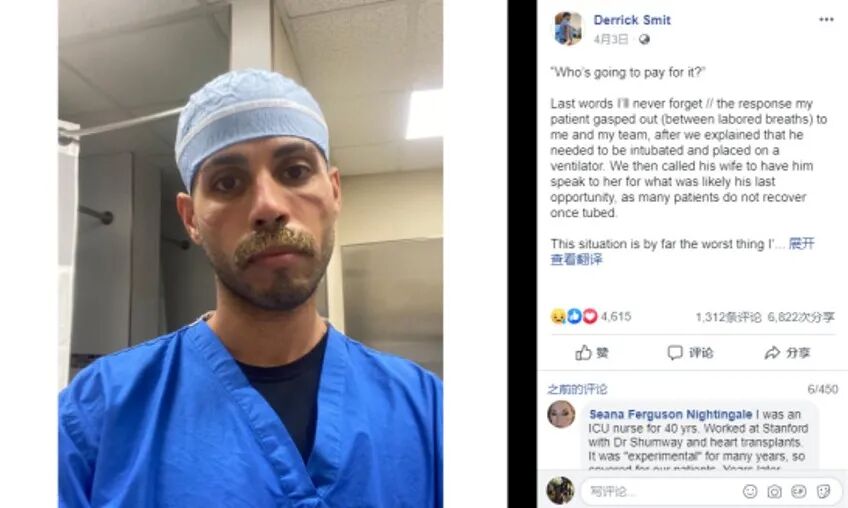The width and height of the screenshot is (848, 508).
Task: Open the sad reaction emoji list
Action: click(558, 316)
